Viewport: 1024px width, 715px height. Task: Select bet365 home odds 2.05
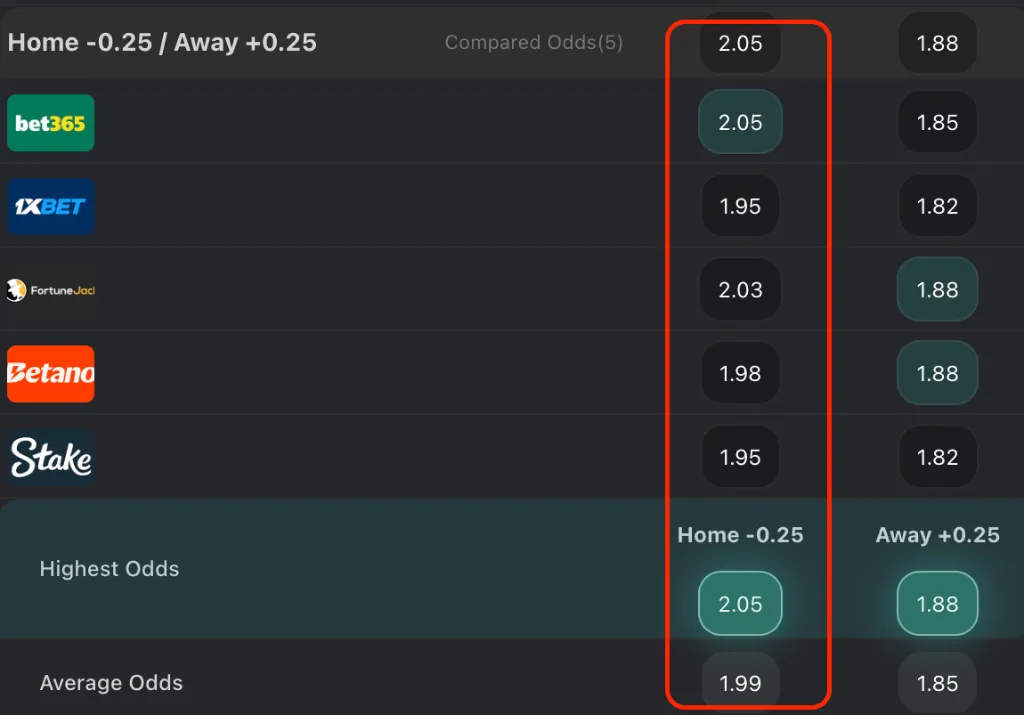(740, 123)
